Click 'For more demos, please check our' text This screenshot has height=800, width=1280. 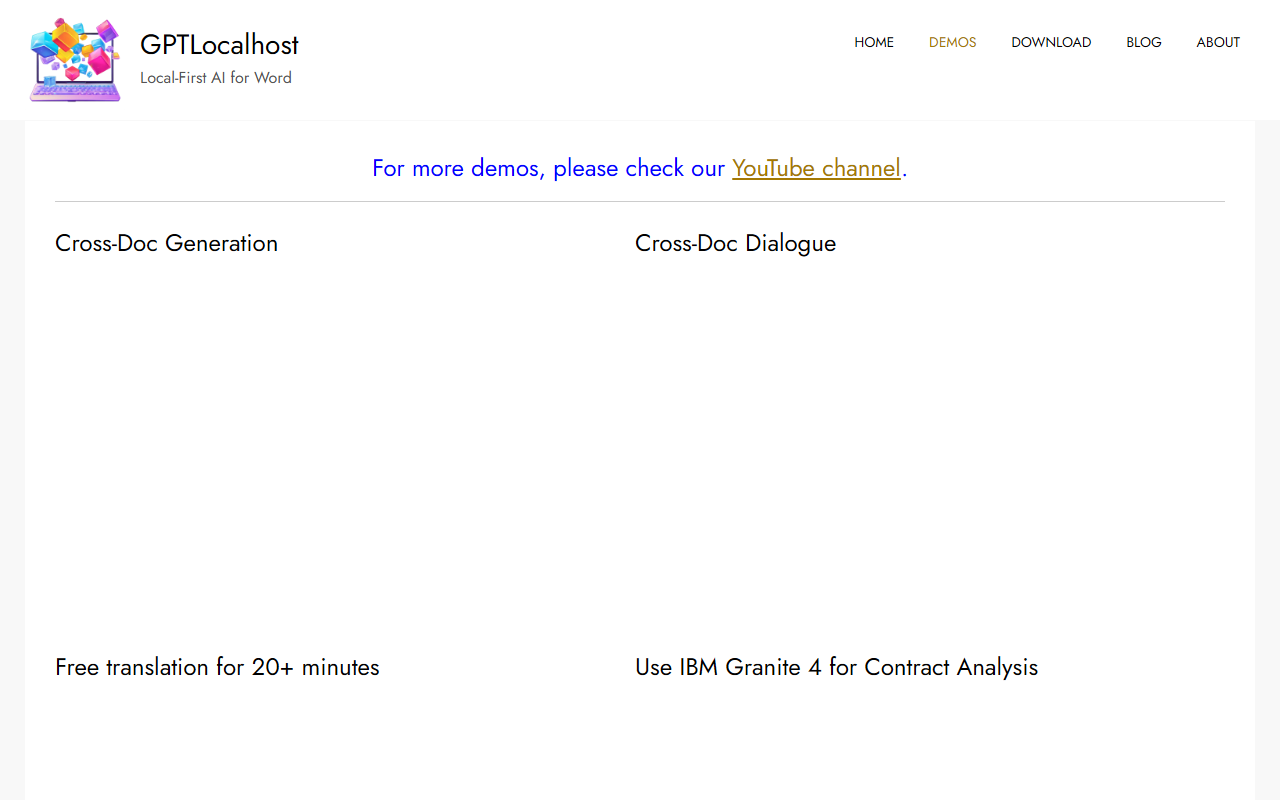click(548, 168)
